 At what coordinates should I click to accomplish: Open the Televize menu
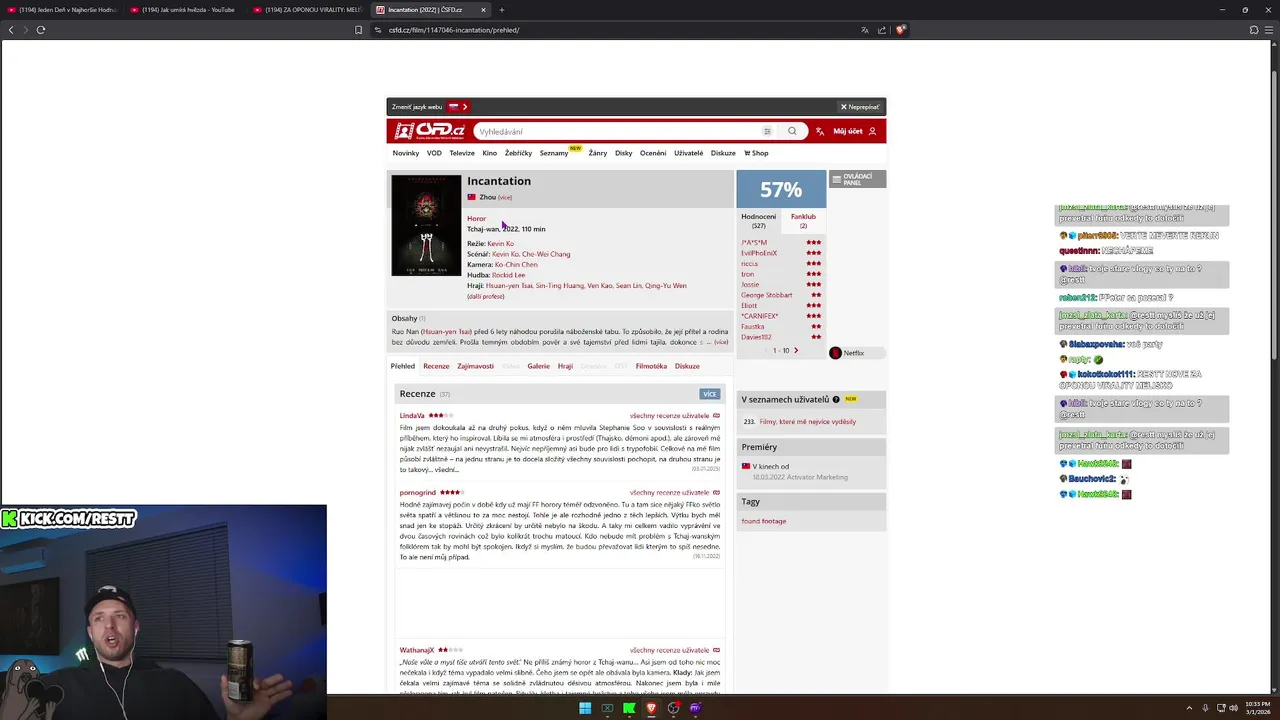click(462, 153)
